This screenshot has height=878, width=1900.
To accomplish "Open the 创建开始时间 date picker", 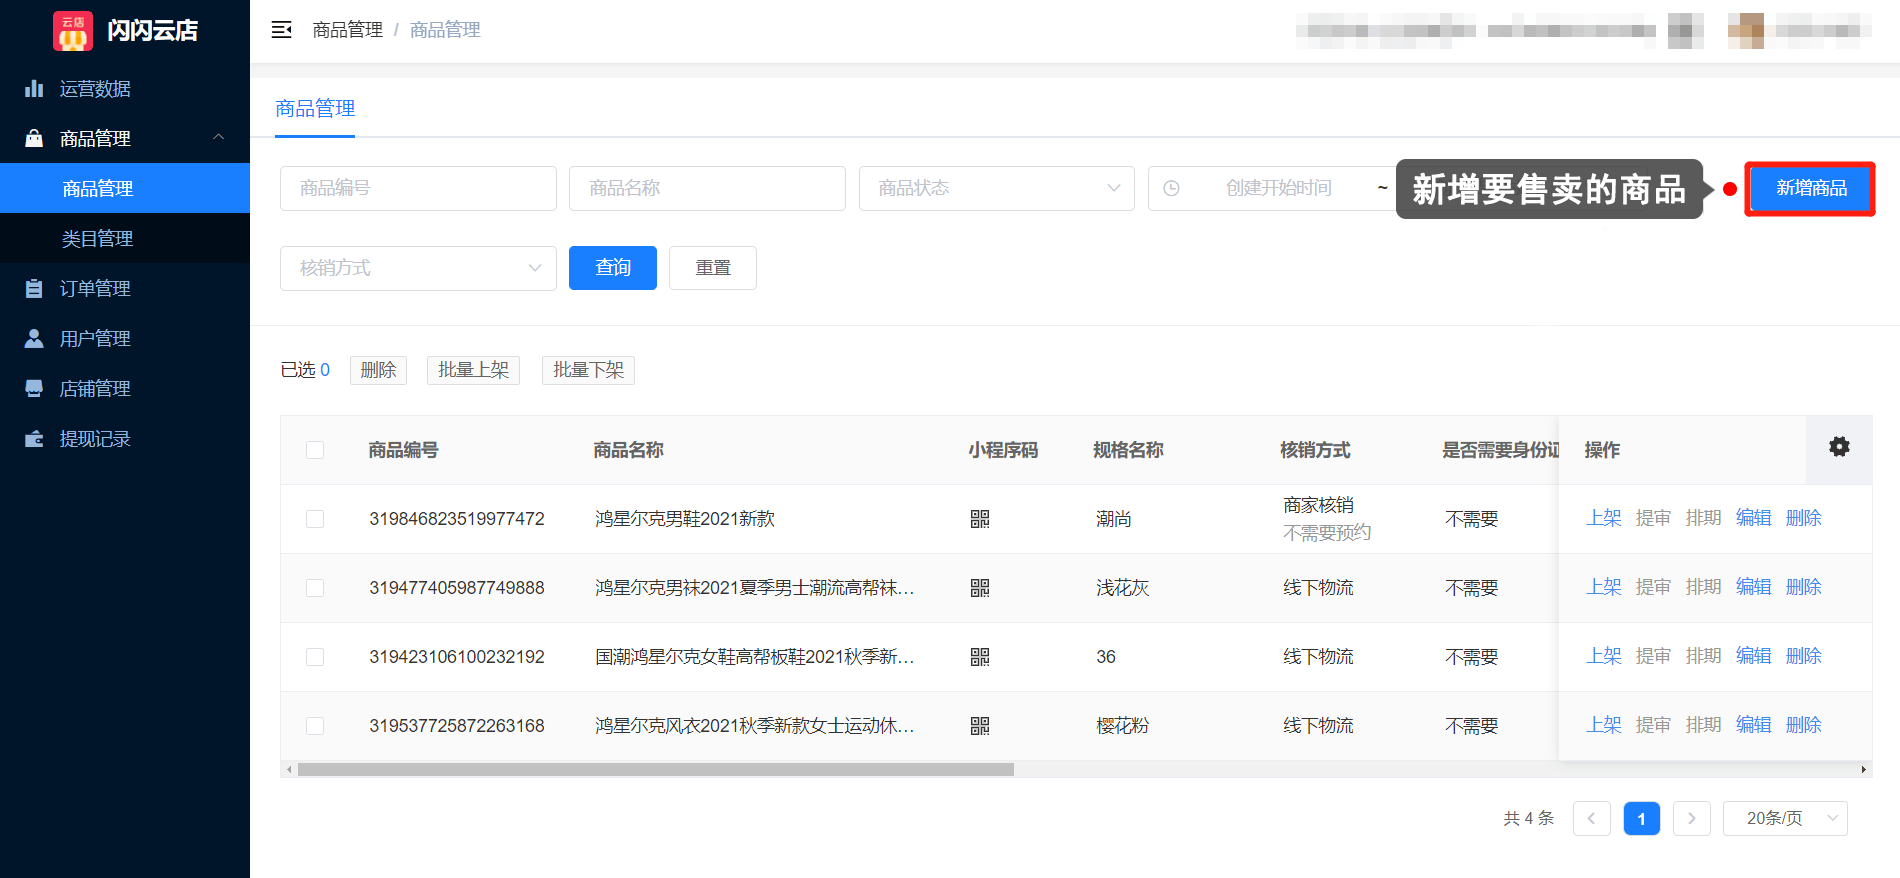I will [x=1278, y=188].
